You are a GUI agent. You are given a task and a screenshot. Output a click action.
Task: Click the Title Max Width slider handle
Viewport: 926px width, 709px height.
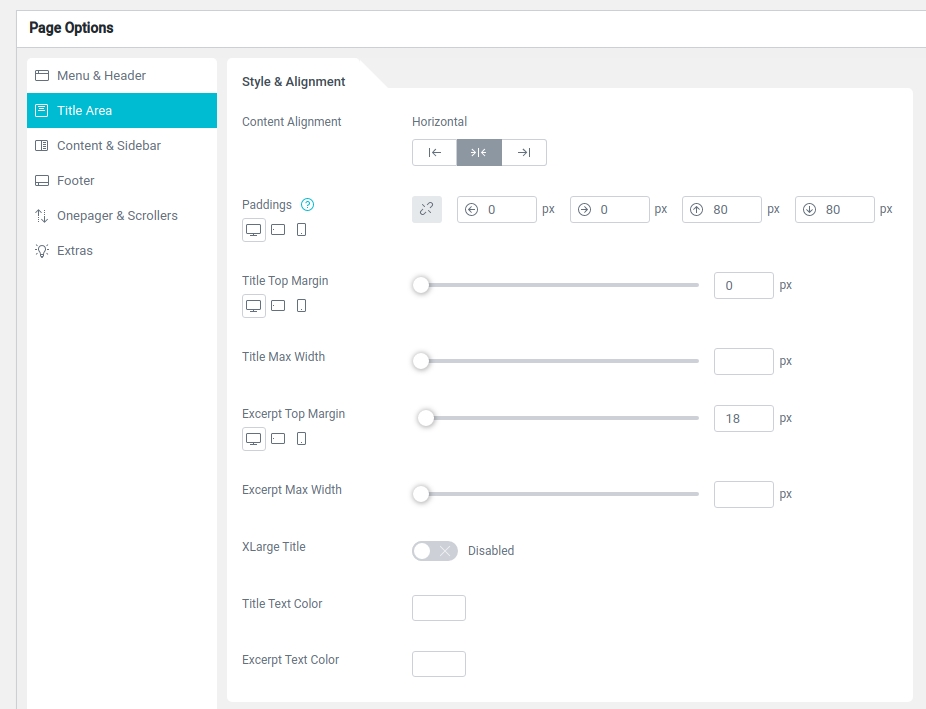[421, 361]
